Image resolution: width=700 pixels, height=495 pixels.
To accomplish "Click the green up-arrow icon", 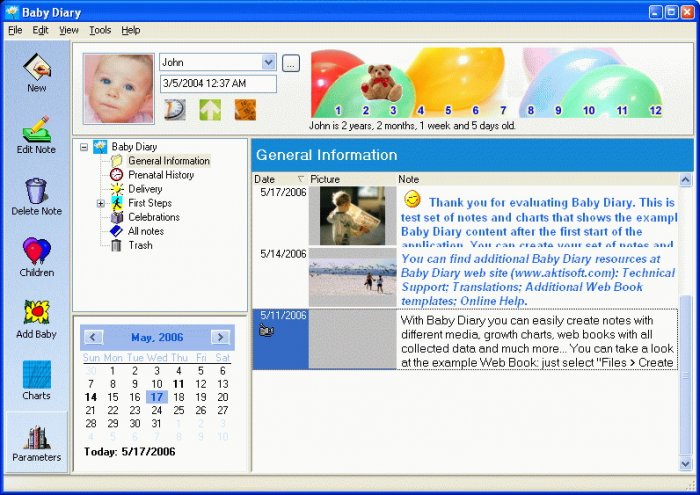I will point(210,110).
